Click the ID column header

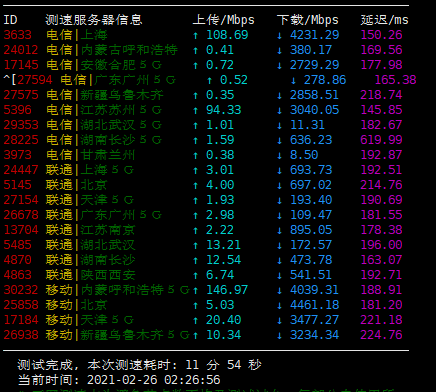click(10, 20)
